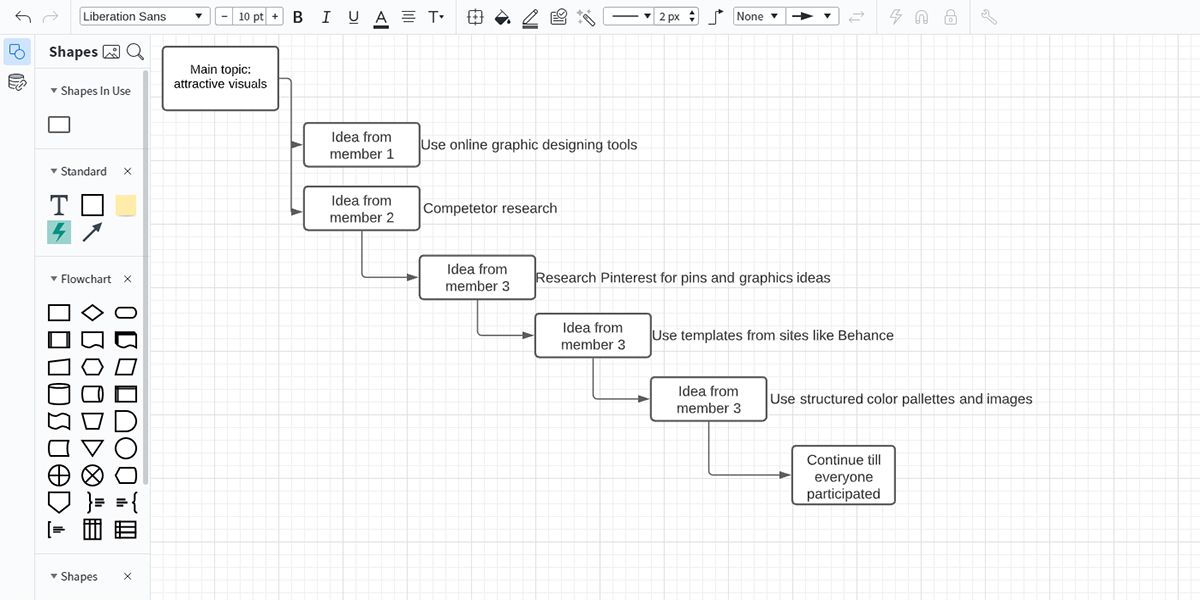Increase font size with plus button
1200x600 pixels.
click(275, 17)
